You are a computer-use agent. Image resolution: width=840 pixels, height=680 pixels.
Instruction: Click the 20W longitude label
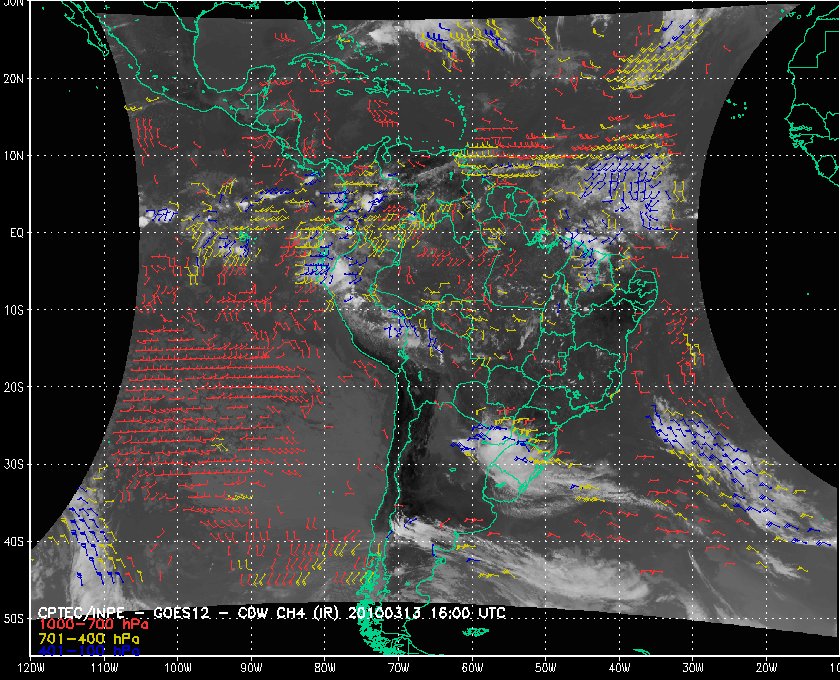click(767, 668)
